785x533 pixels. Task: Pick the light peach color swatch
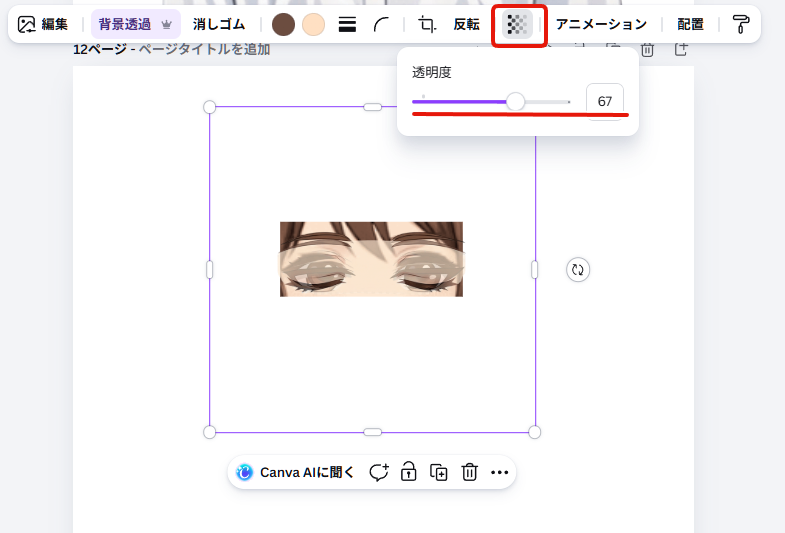[x=313, y=24]
